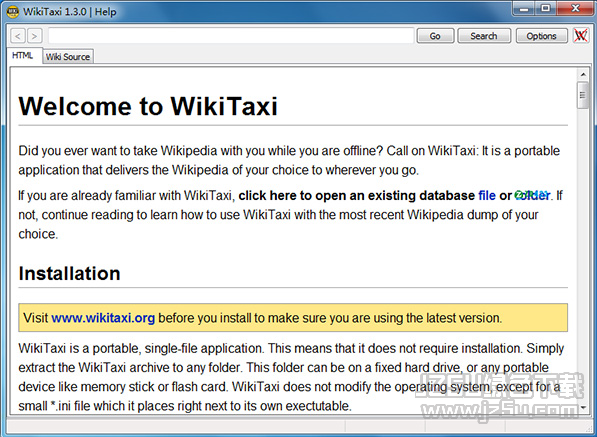
Task: Click the vertical scrollbar thumb
Action: [583, 95]
